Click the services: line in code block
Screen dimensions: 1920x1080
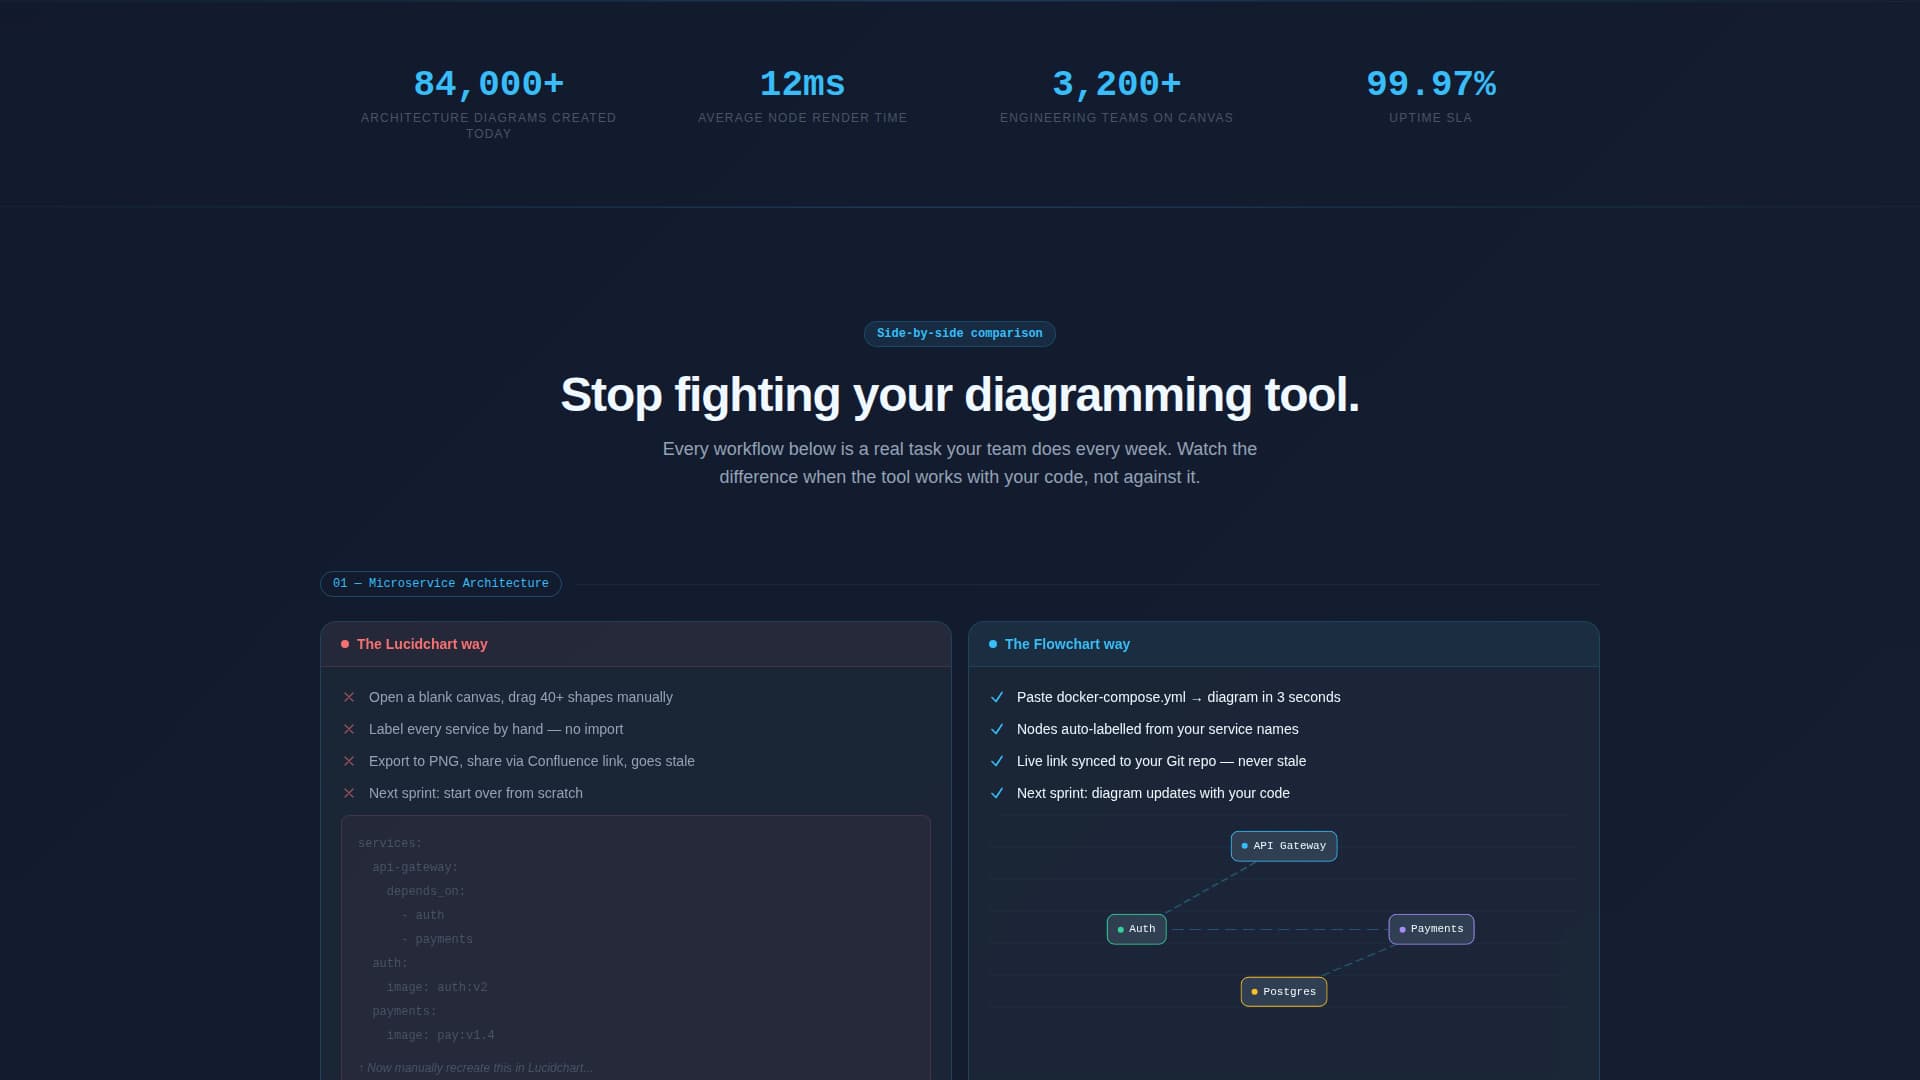(x=390, y=844)
